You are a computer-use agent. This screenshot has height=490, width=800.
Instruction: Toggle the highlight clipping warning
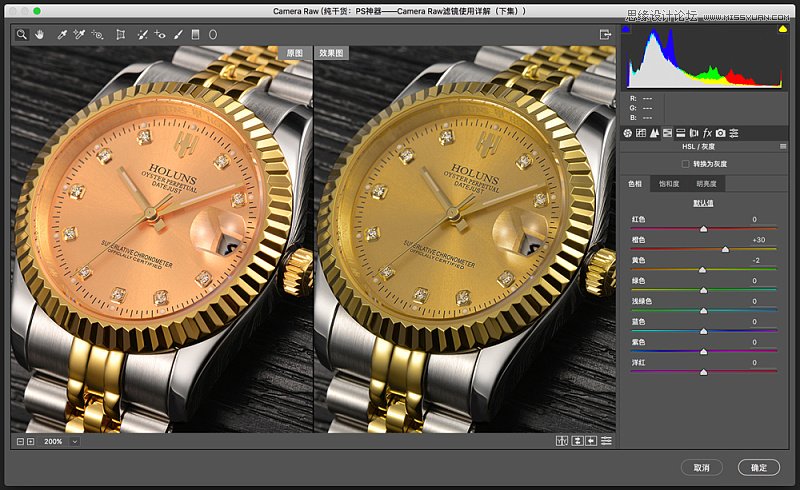782,29
